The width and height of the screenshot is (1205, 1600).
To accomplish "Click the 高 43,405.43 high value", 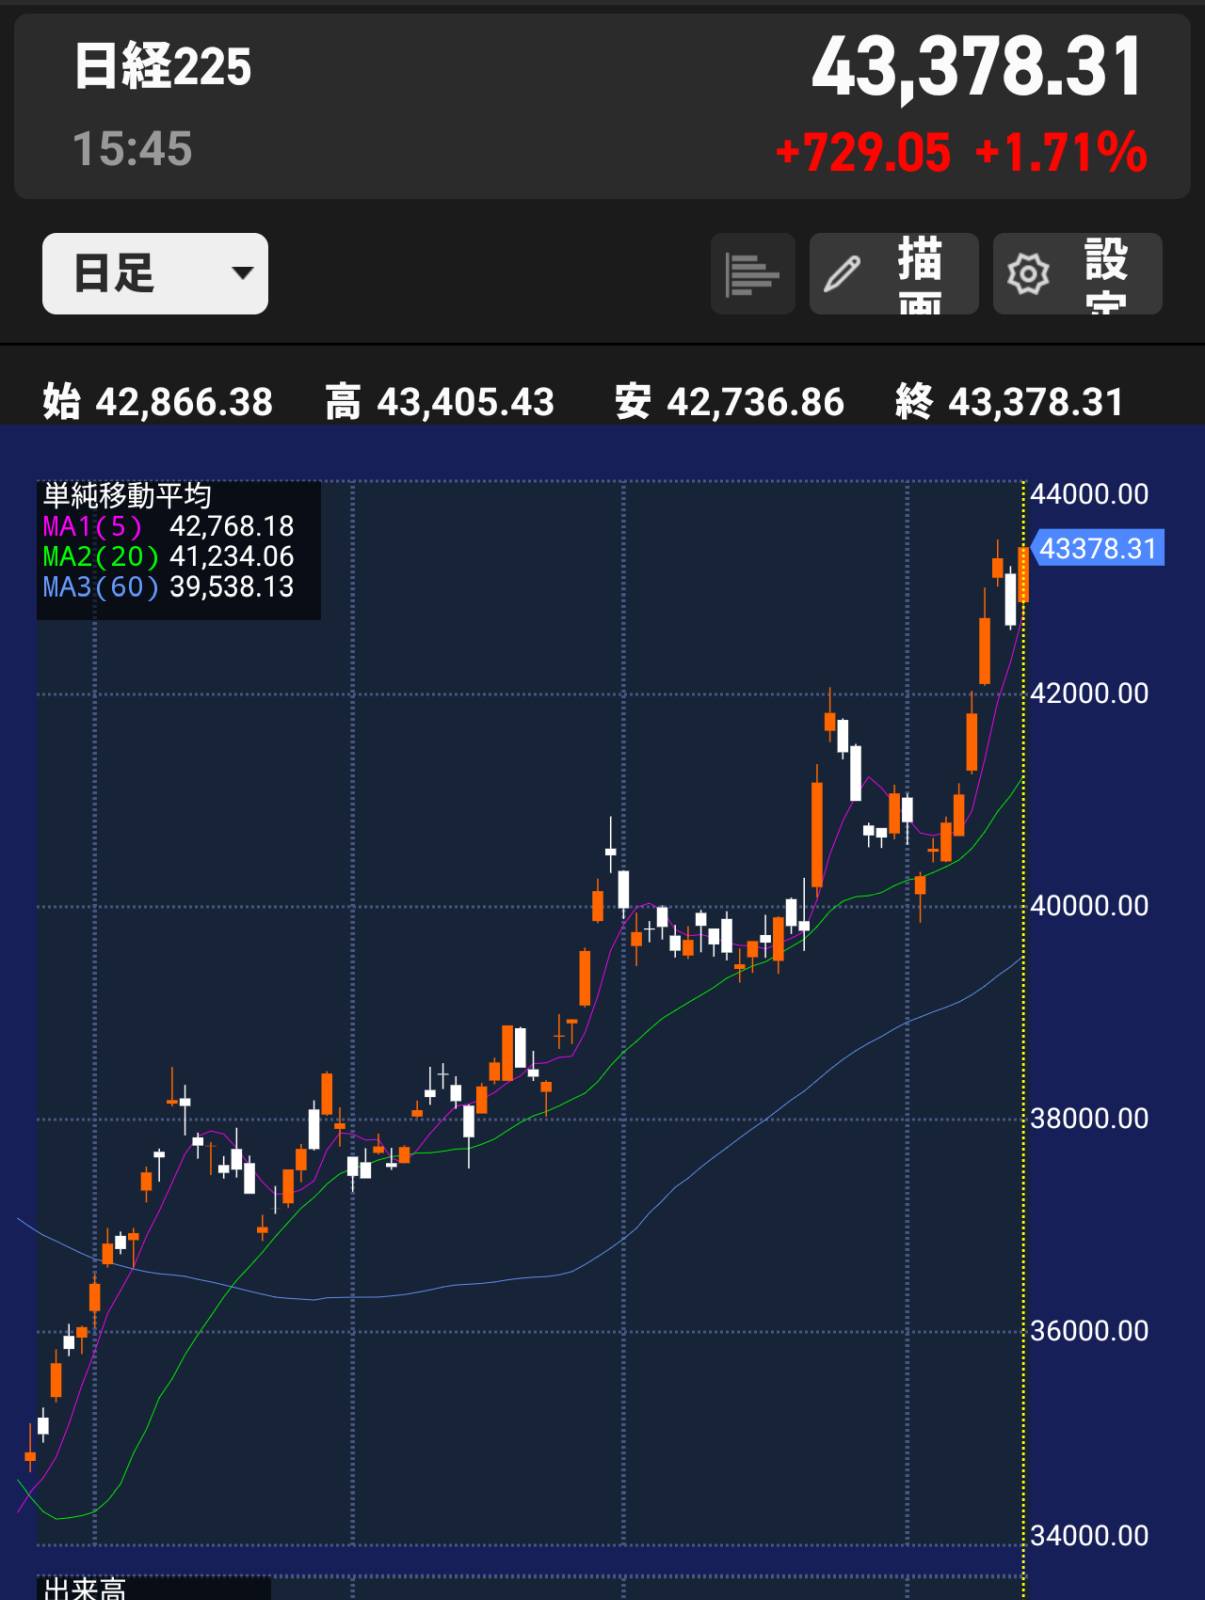I will pyautogui.click(x=440, y=402).
